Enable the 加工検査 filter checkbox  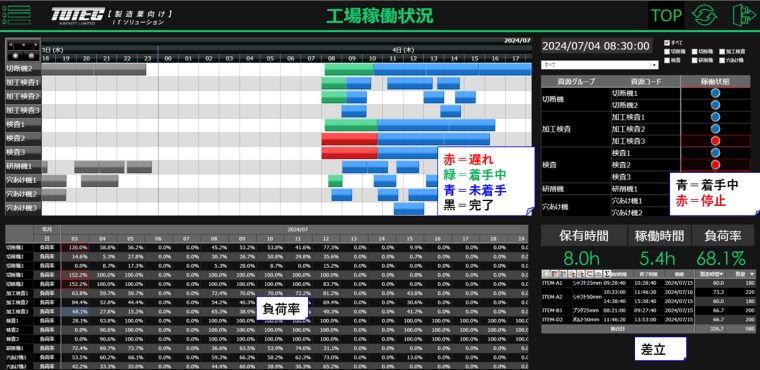(722, 51)
